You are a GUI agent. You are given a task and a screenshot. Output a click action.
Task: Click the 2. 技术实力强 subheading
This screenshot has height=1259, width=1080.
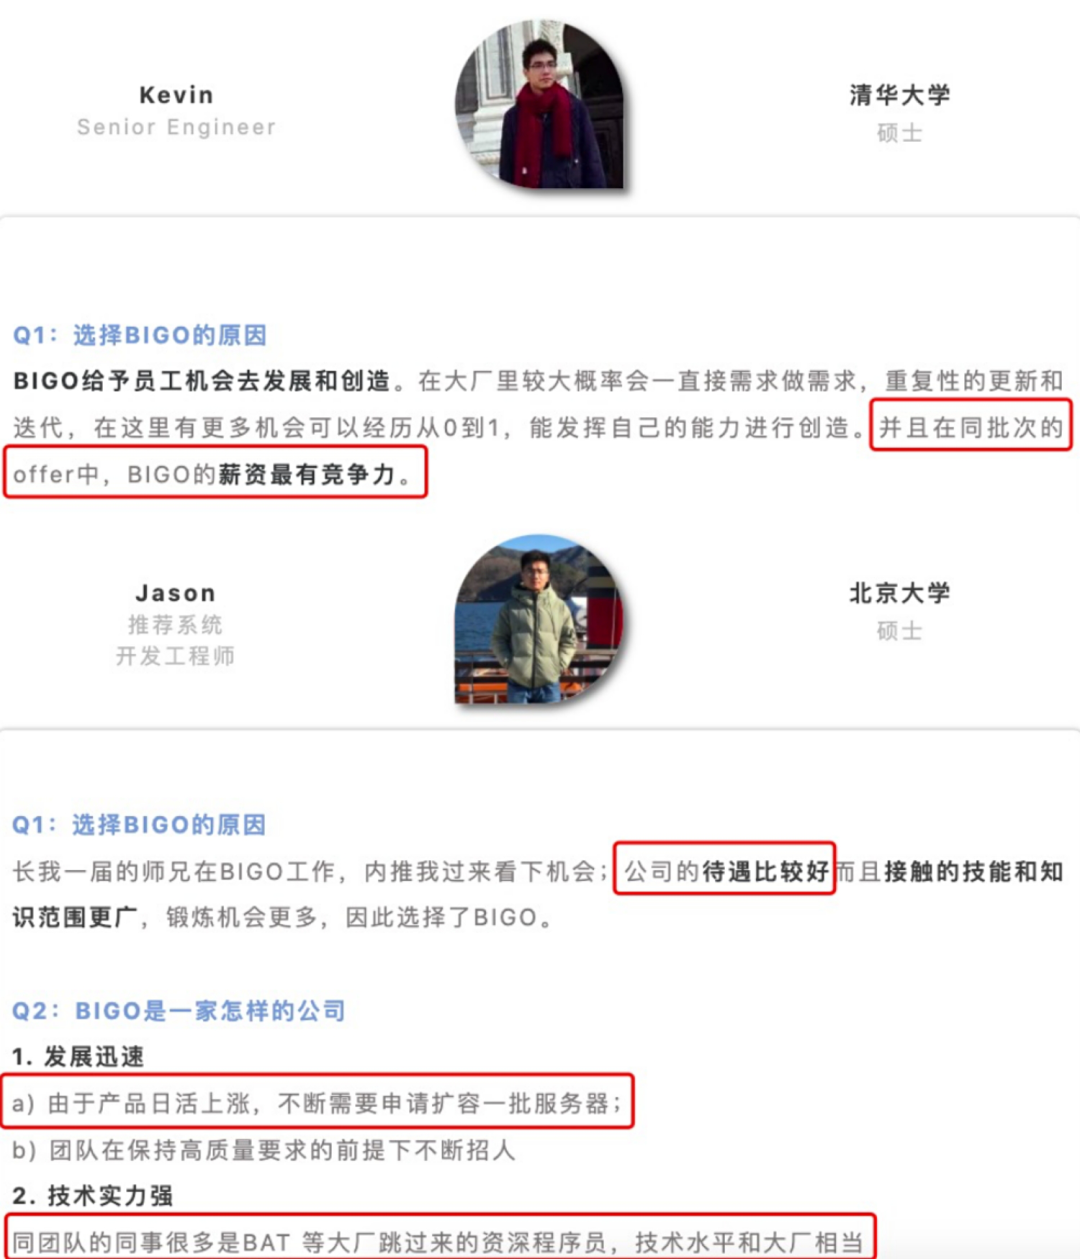(92, 1196)
